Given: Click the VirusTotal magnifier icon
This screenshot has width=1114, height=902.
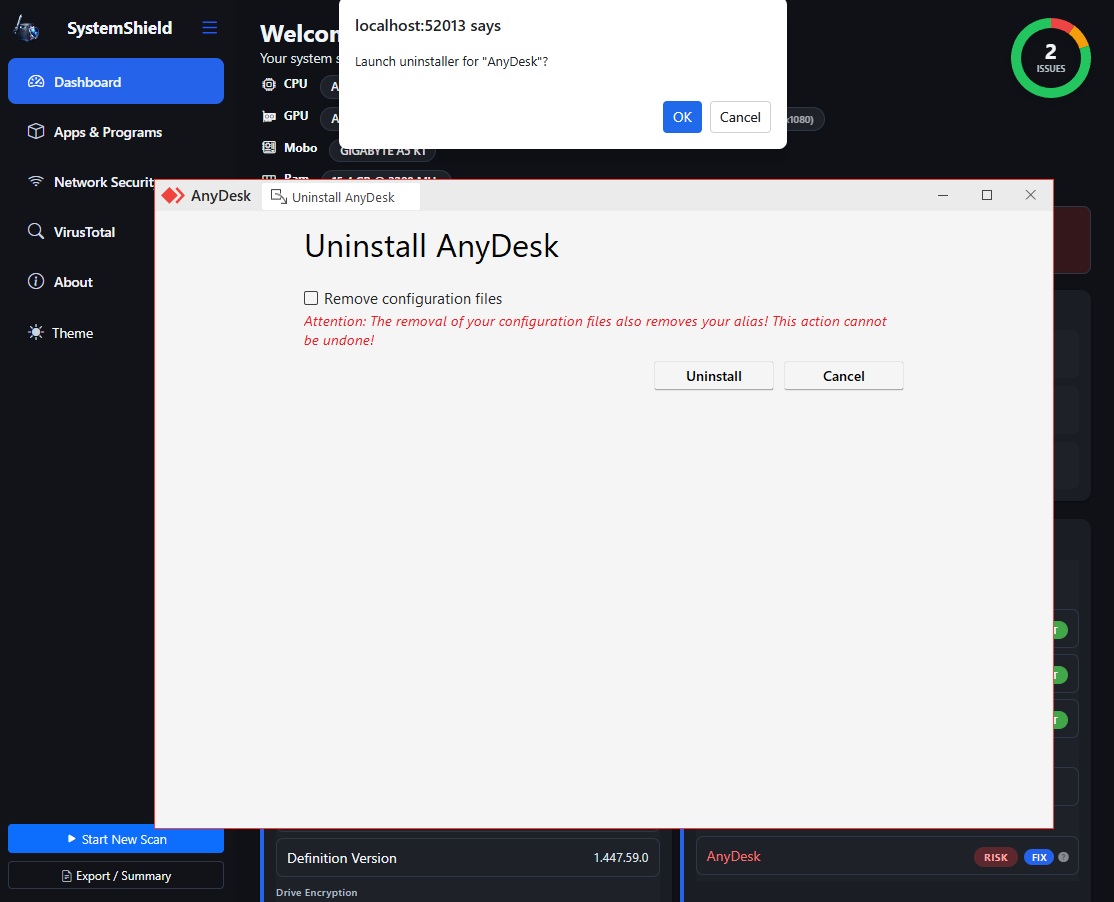Looking at the screenshot, I should [x=35, y=232].
